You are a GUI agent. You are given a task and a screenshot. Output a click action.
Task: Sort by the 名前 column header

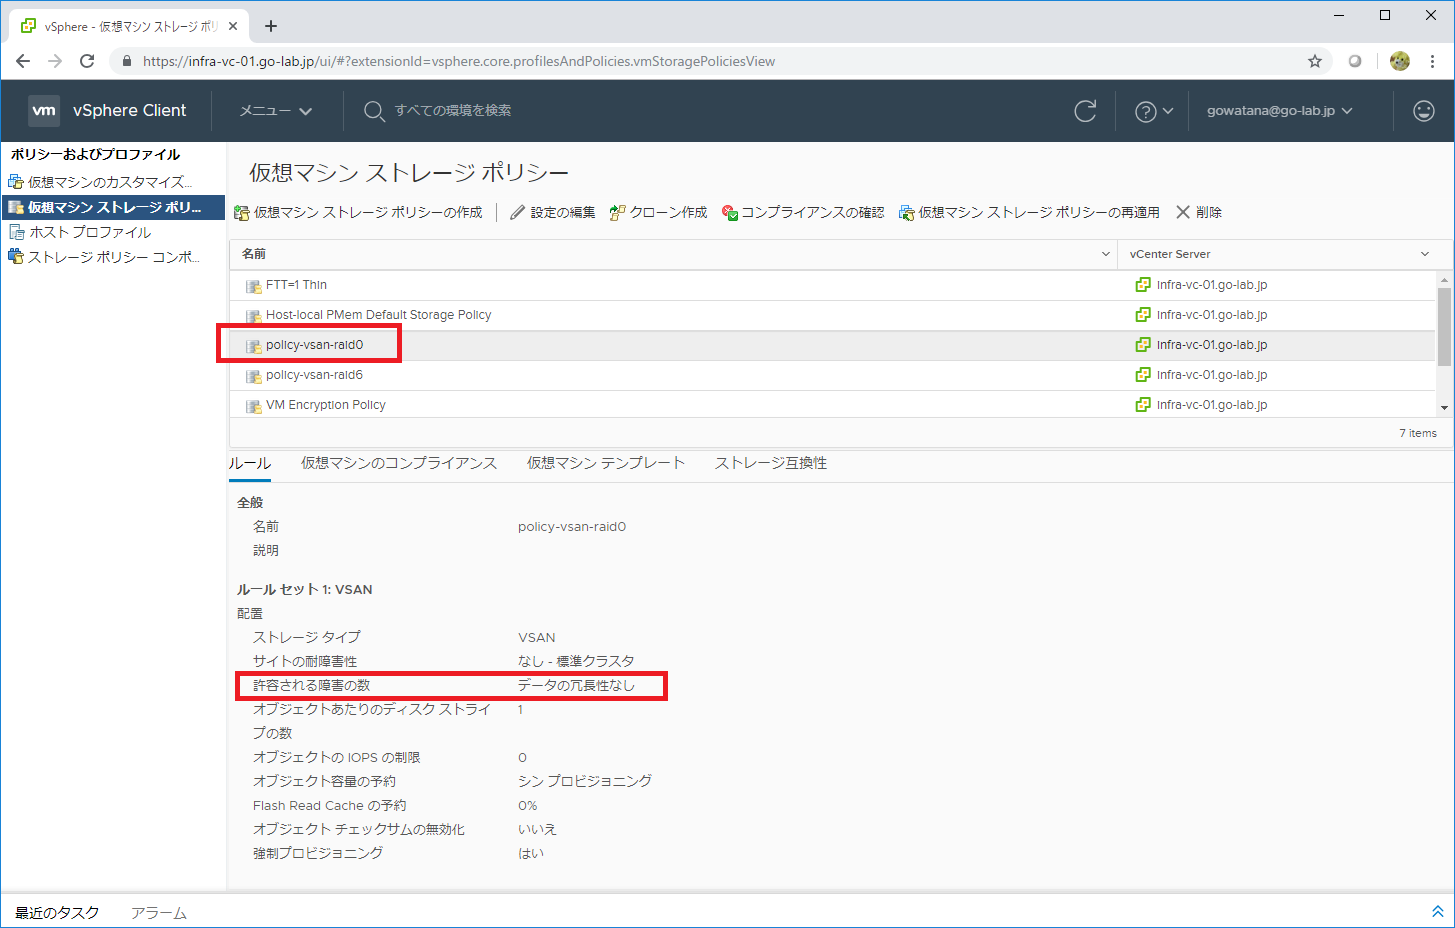pos(254,254)
